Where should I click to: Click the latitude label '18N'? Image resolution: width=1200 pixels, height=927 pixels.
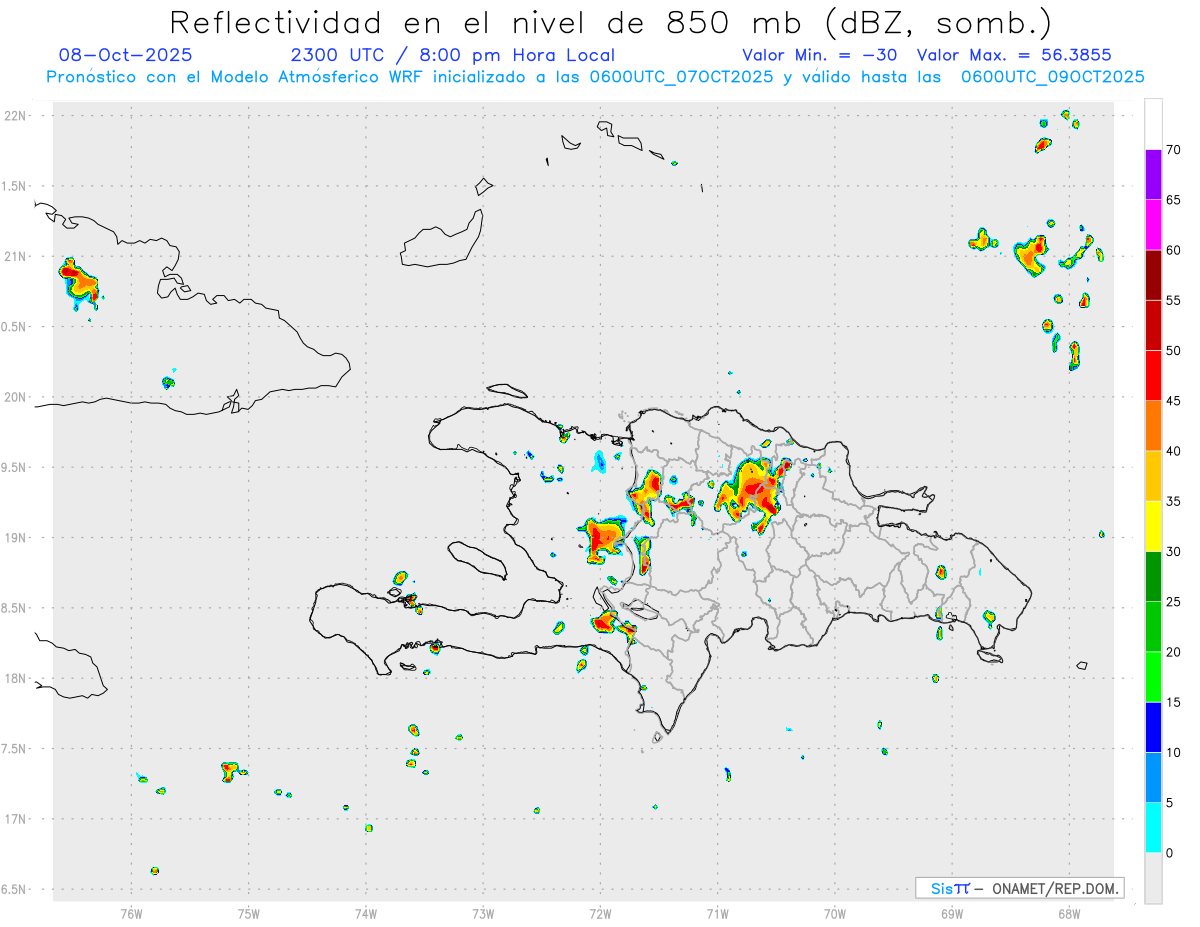coord(16,678)
